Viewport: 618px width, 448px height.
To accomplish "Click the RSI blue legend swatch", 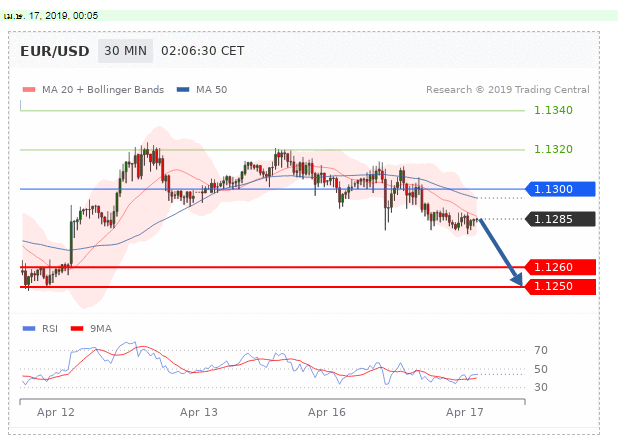I will pyautogui.click(x=29, y=329).
